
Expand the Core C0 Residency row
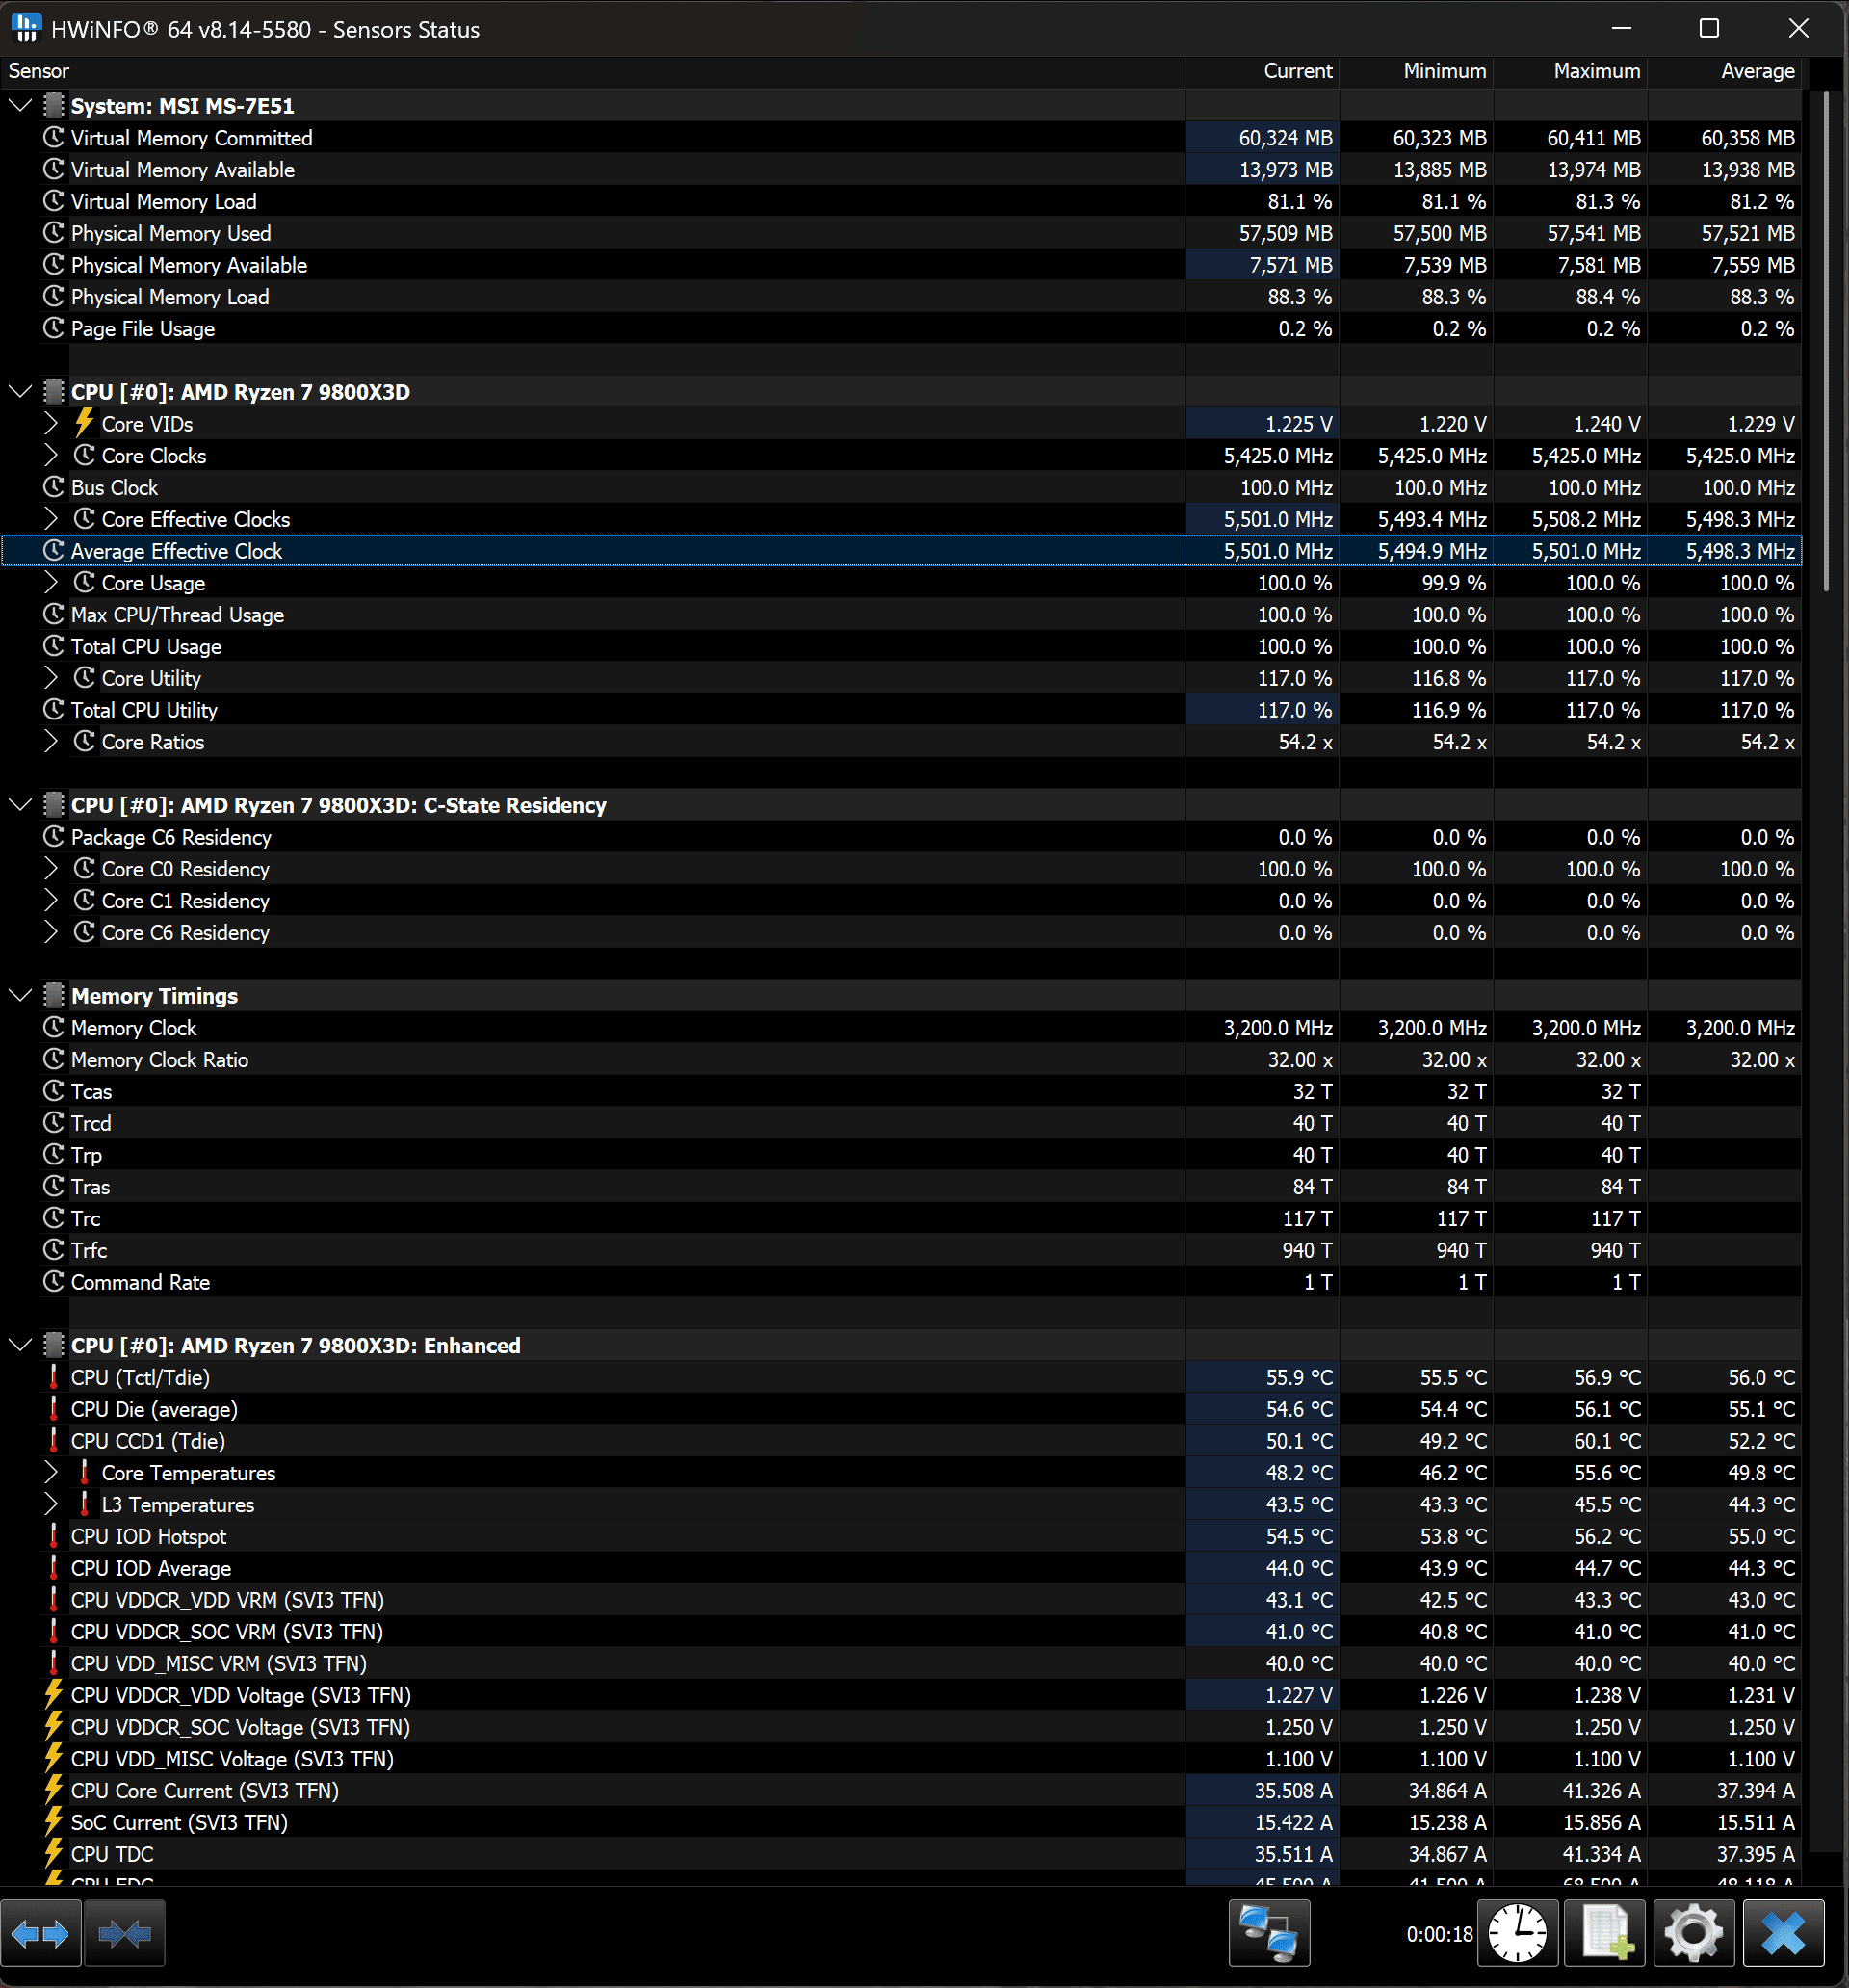tap(51, 869)
